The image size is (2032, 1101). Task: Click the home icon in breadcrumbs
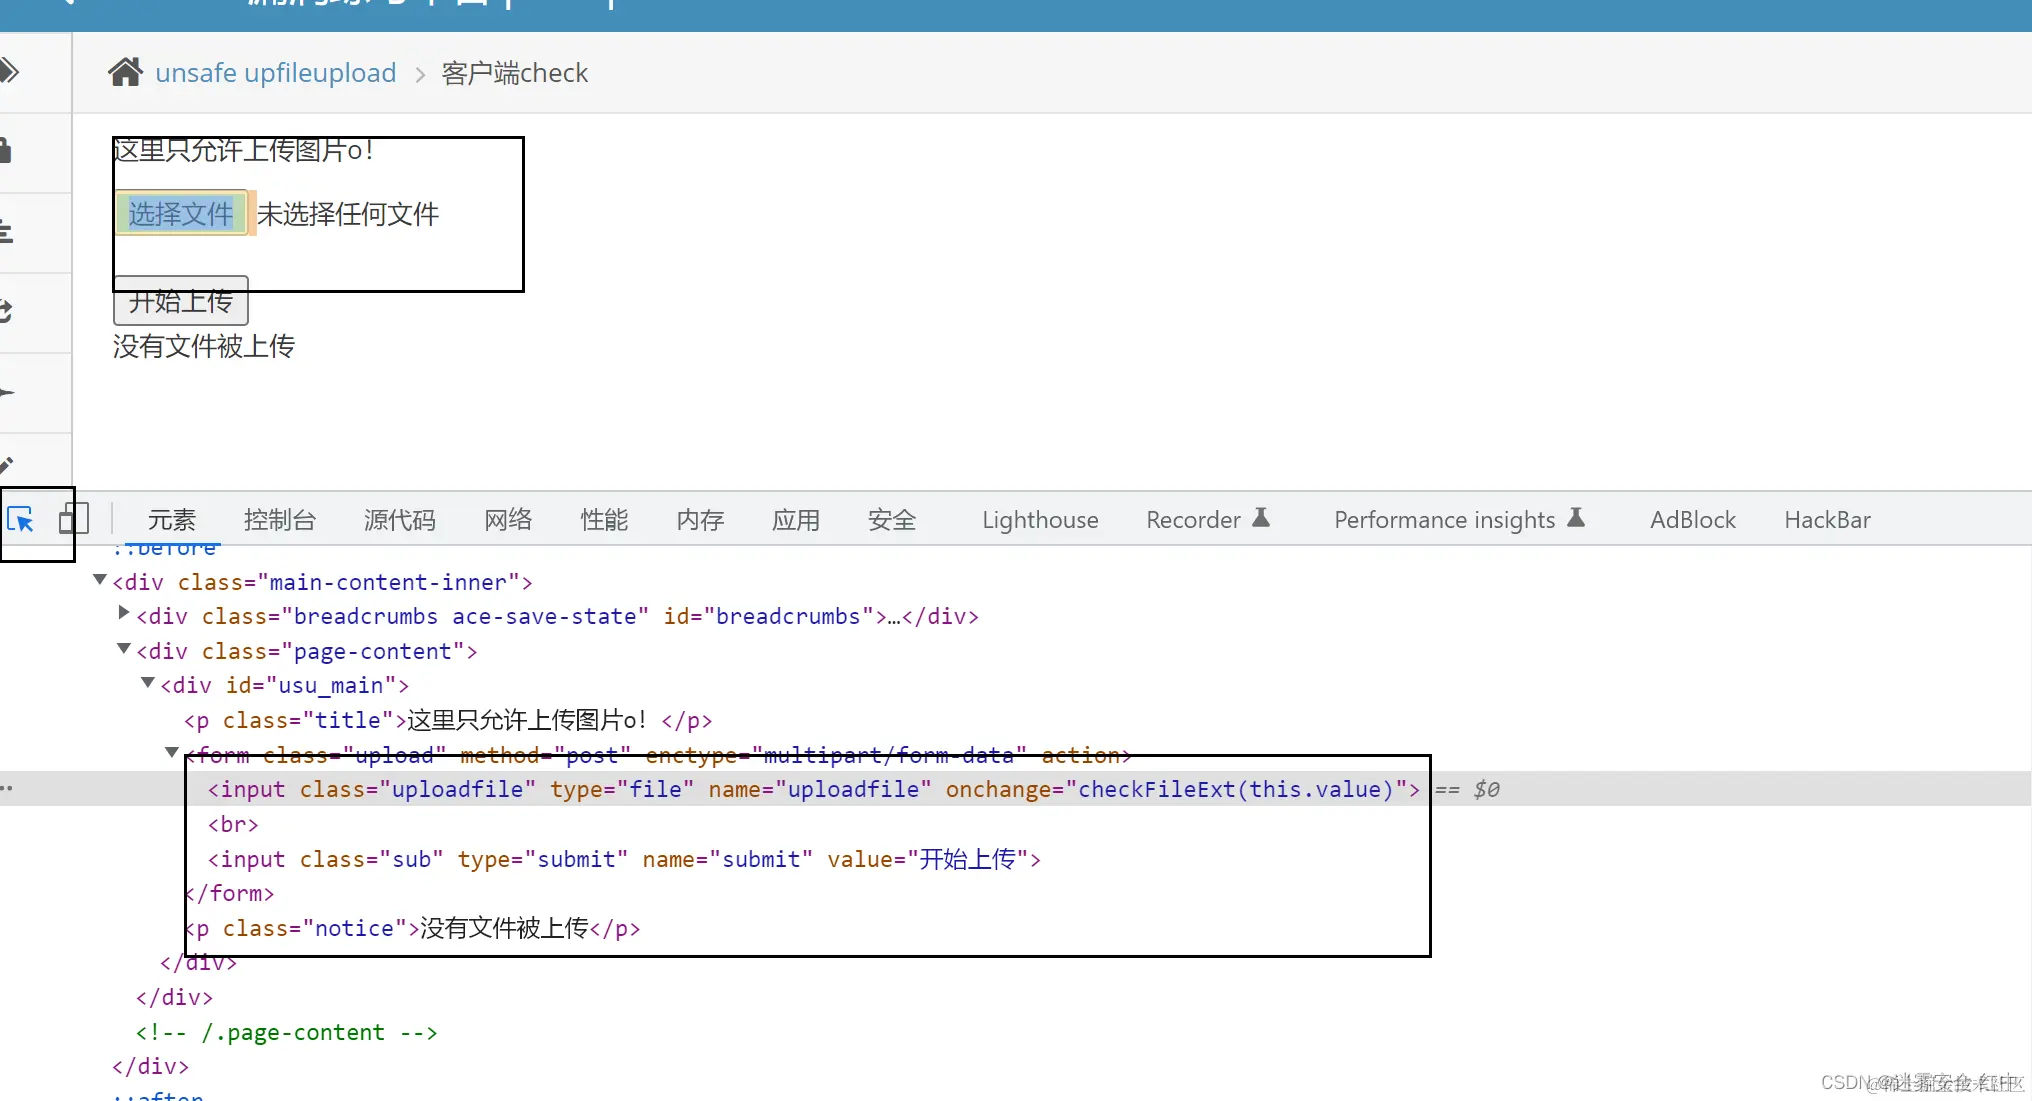(125, 72)
